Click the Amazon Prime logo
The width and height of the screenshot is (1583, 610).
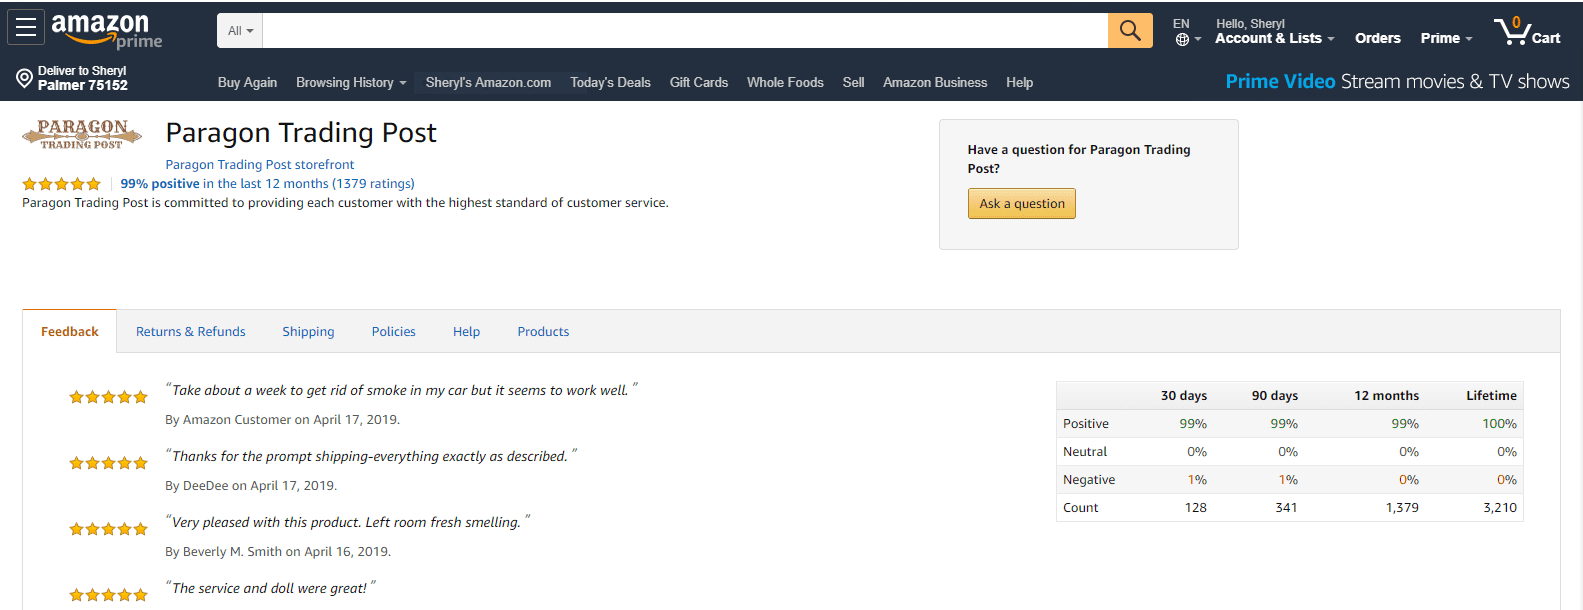(x=106, y=31)
